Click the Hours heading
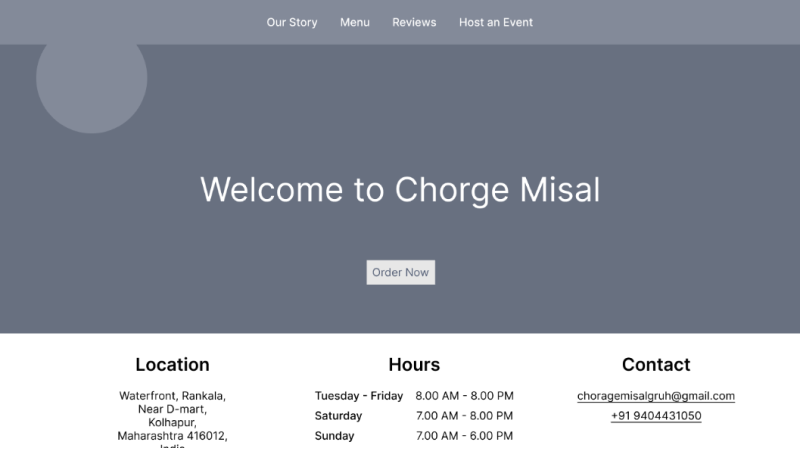Viewport: 800px width, 449px height. 414,365
